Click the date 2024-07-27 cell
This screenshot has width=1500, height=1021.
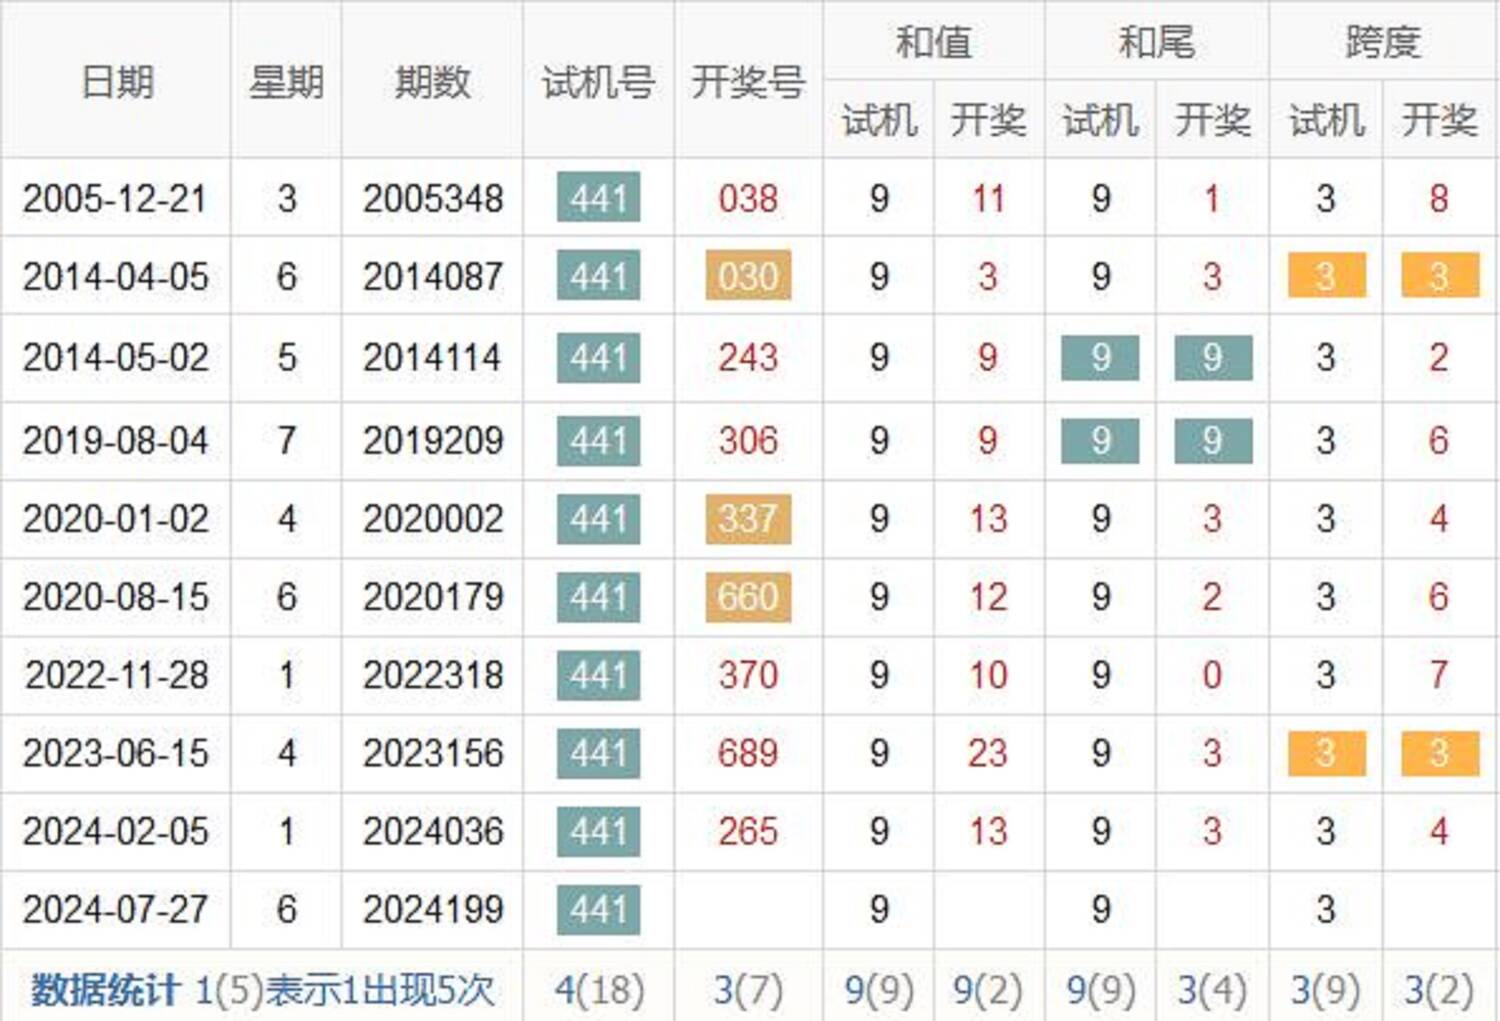click(x=116, y=909)
